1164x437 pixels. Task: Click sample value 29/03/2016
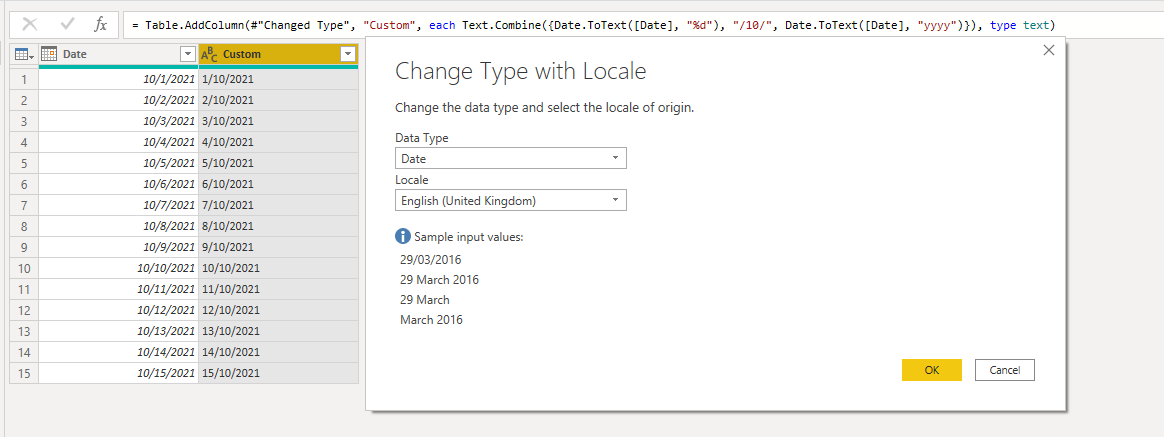[x=431, y=260]
